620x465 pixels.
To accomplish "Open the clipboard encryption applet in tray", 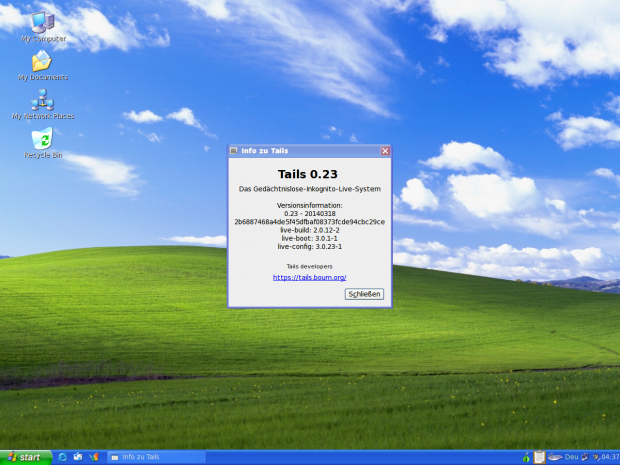I will pyautogui.click(x=539, y=457).
